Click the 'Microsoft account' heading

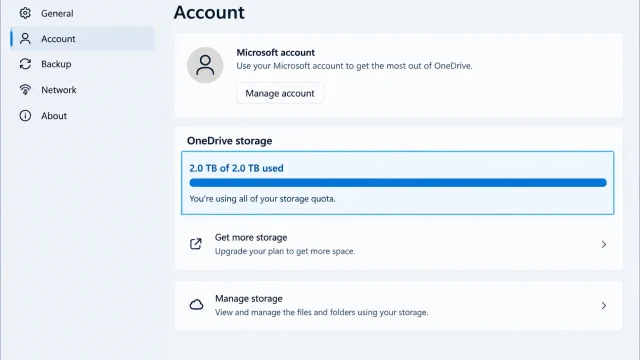point(276,53)
